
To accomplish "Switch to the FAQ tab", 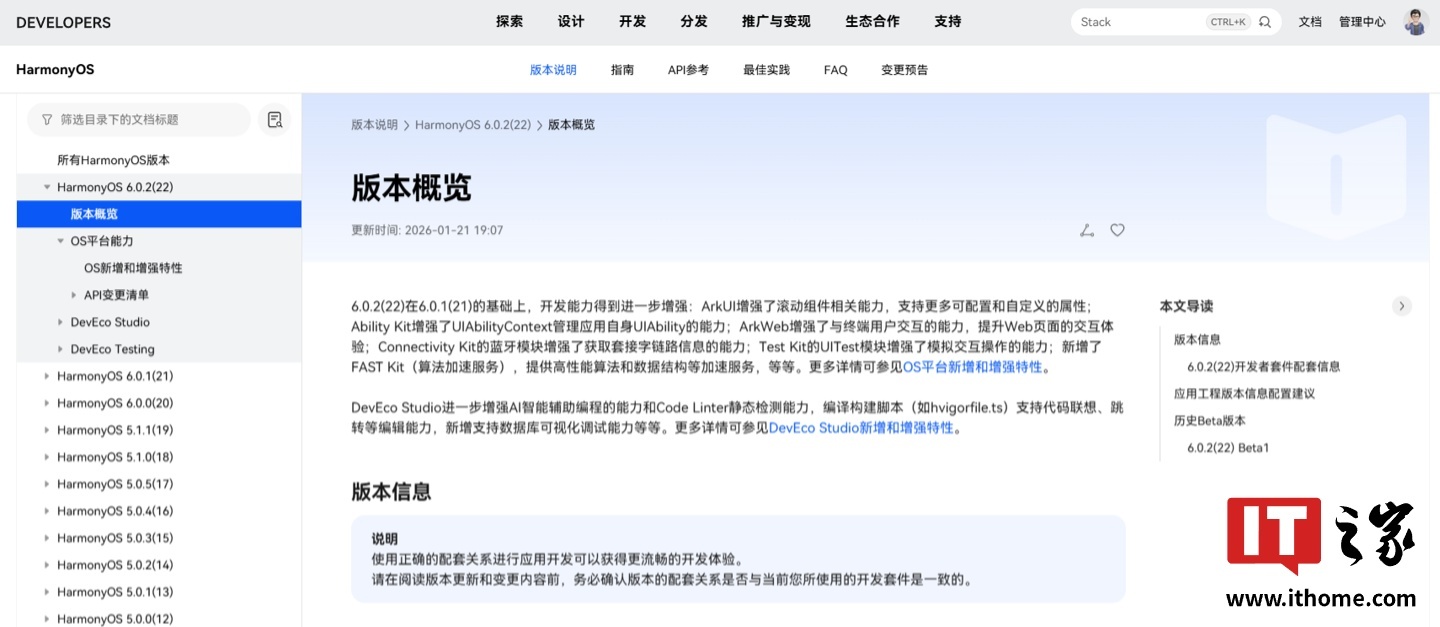I will click(x=835, y=70).
